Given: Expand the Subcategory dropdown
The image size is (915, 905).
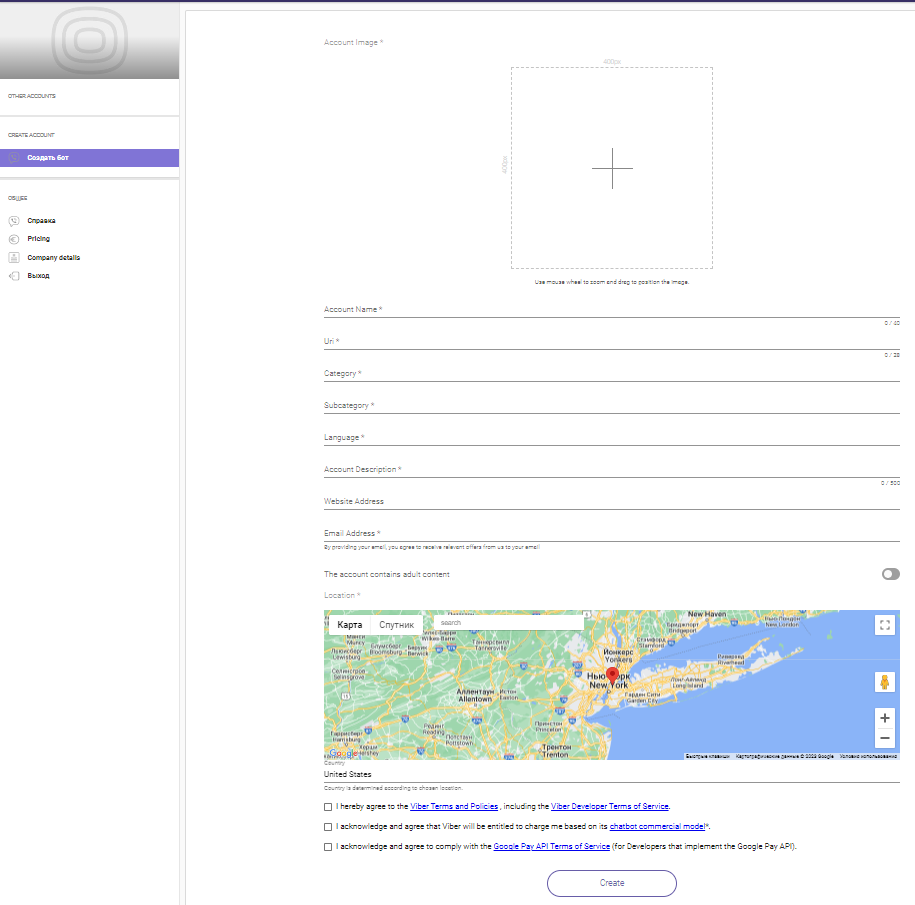Looking at the screenshot, I should pyautogui.click(x=611, y=406).
